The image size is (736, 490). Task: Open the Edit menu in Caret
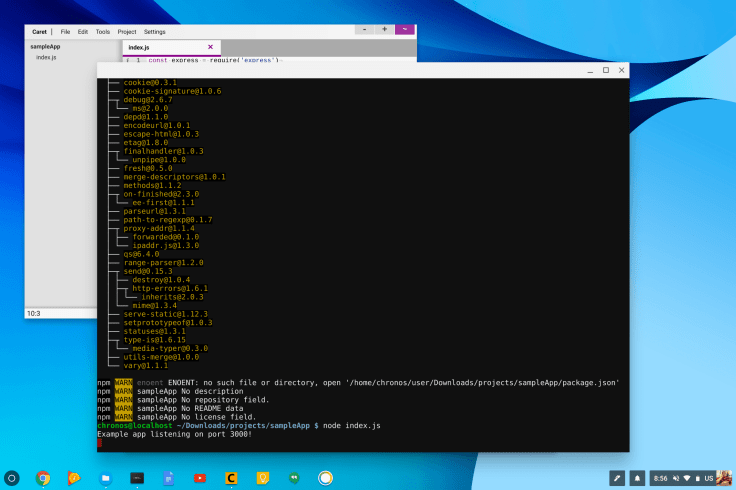pos(83,32)
